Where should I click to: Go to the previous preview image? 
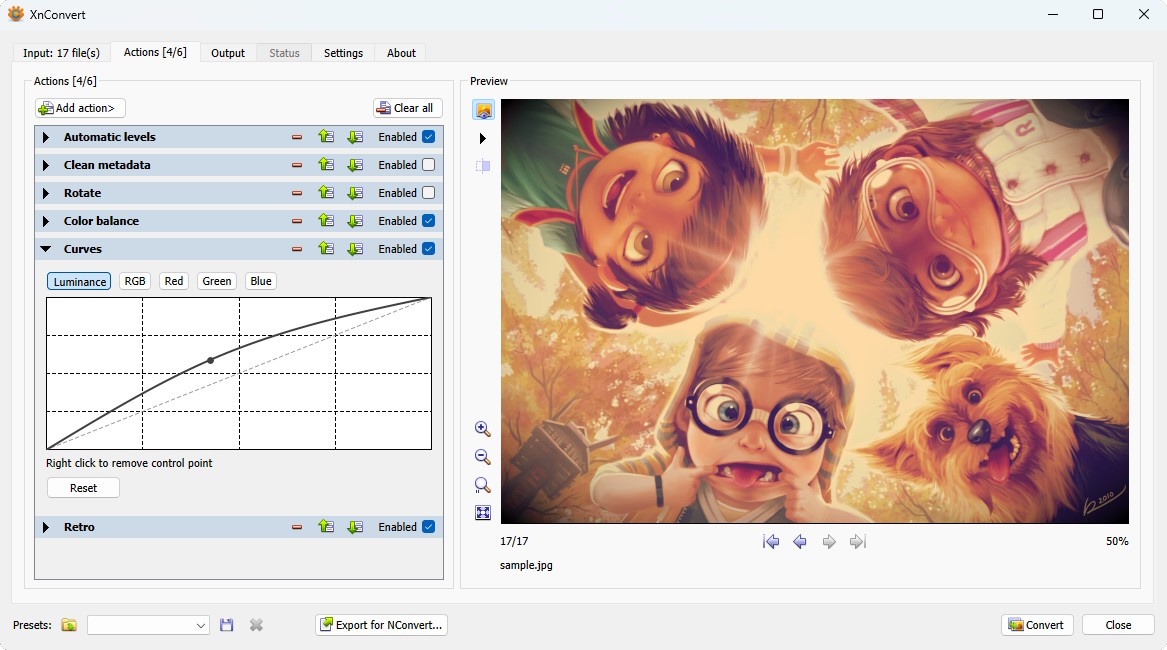800,542
